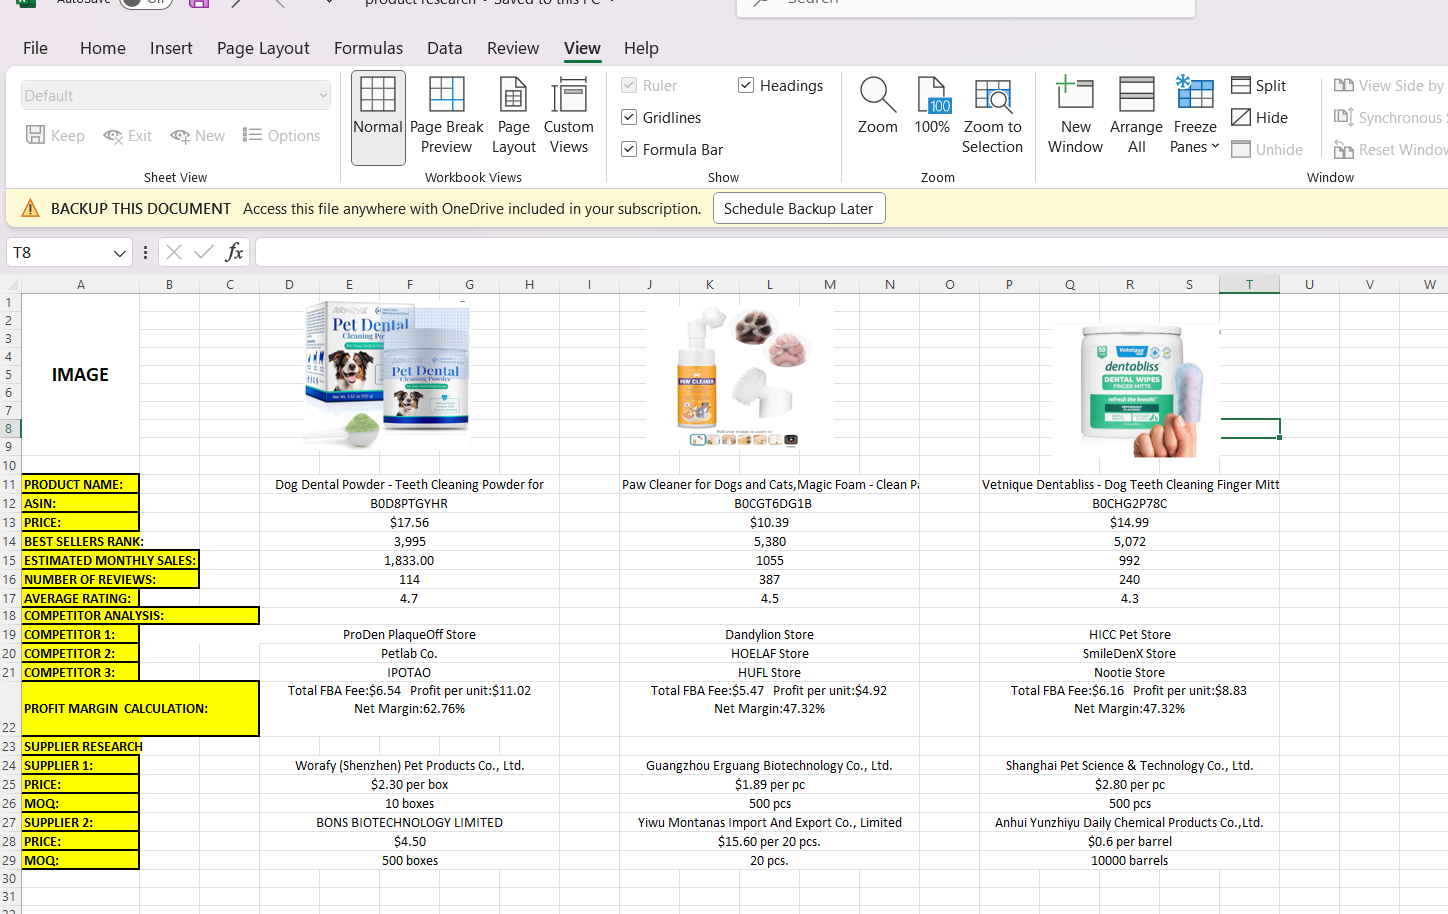Click the formula bar Enter checkmark
The width and height of the screenshot is (1448, 914).
[204, 252]
